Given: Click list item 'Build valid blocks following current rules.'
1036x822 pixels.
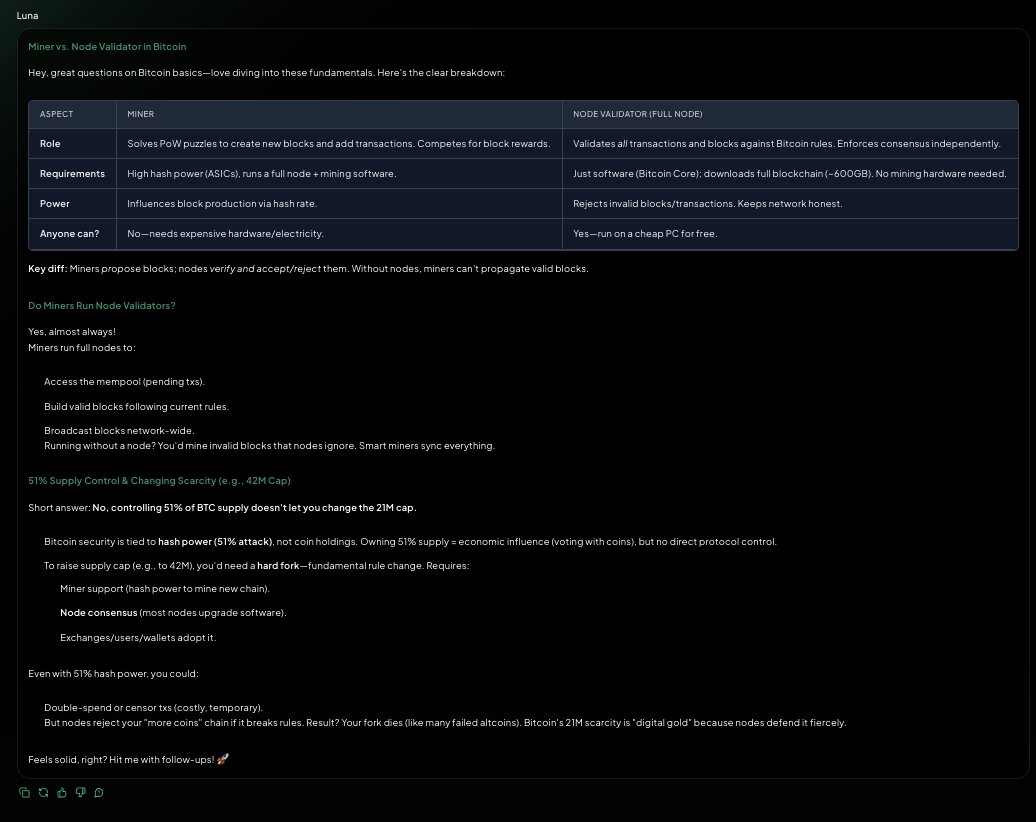Looking at the screenshot, I should (136, 406).
